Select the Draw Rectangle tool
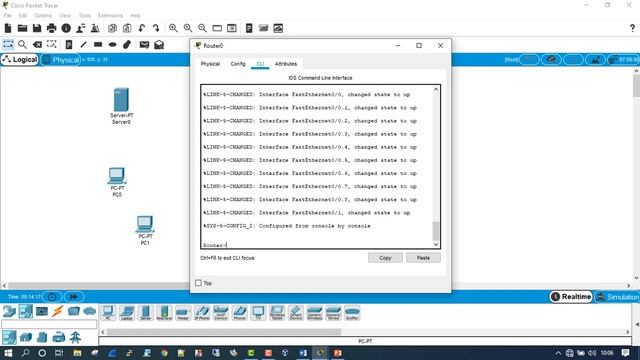640x360 pixels. (98, 44)
